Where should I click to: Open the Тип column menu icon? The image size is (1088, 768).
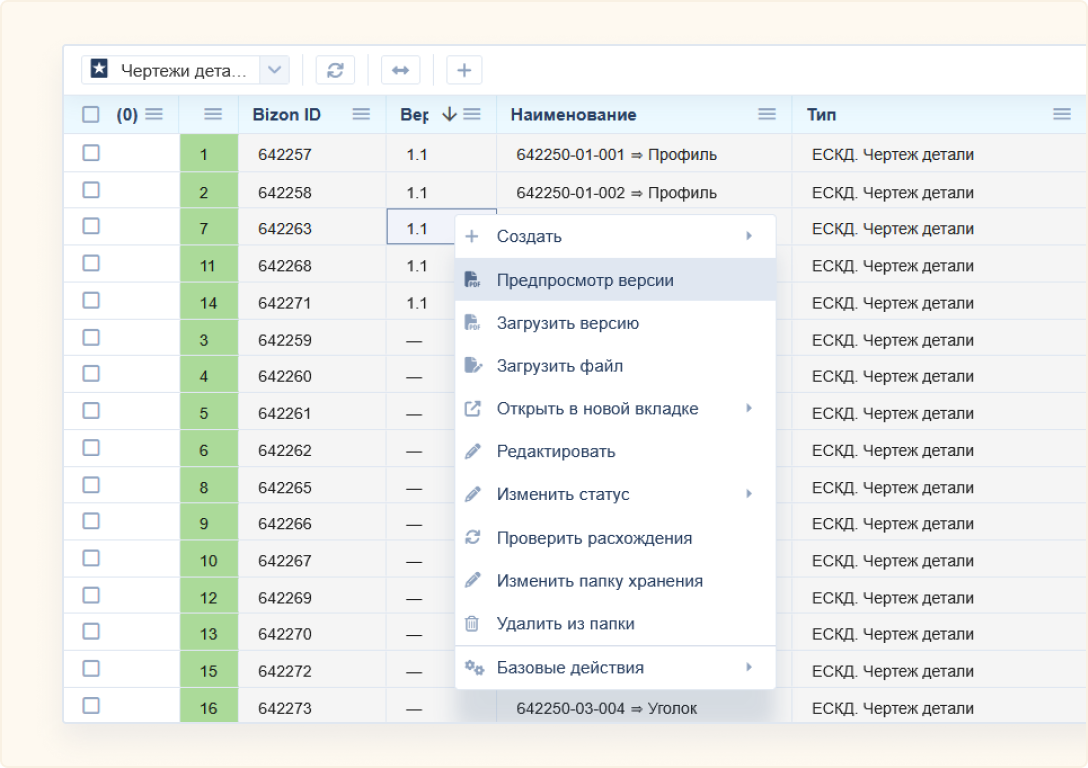(1062, 115)
